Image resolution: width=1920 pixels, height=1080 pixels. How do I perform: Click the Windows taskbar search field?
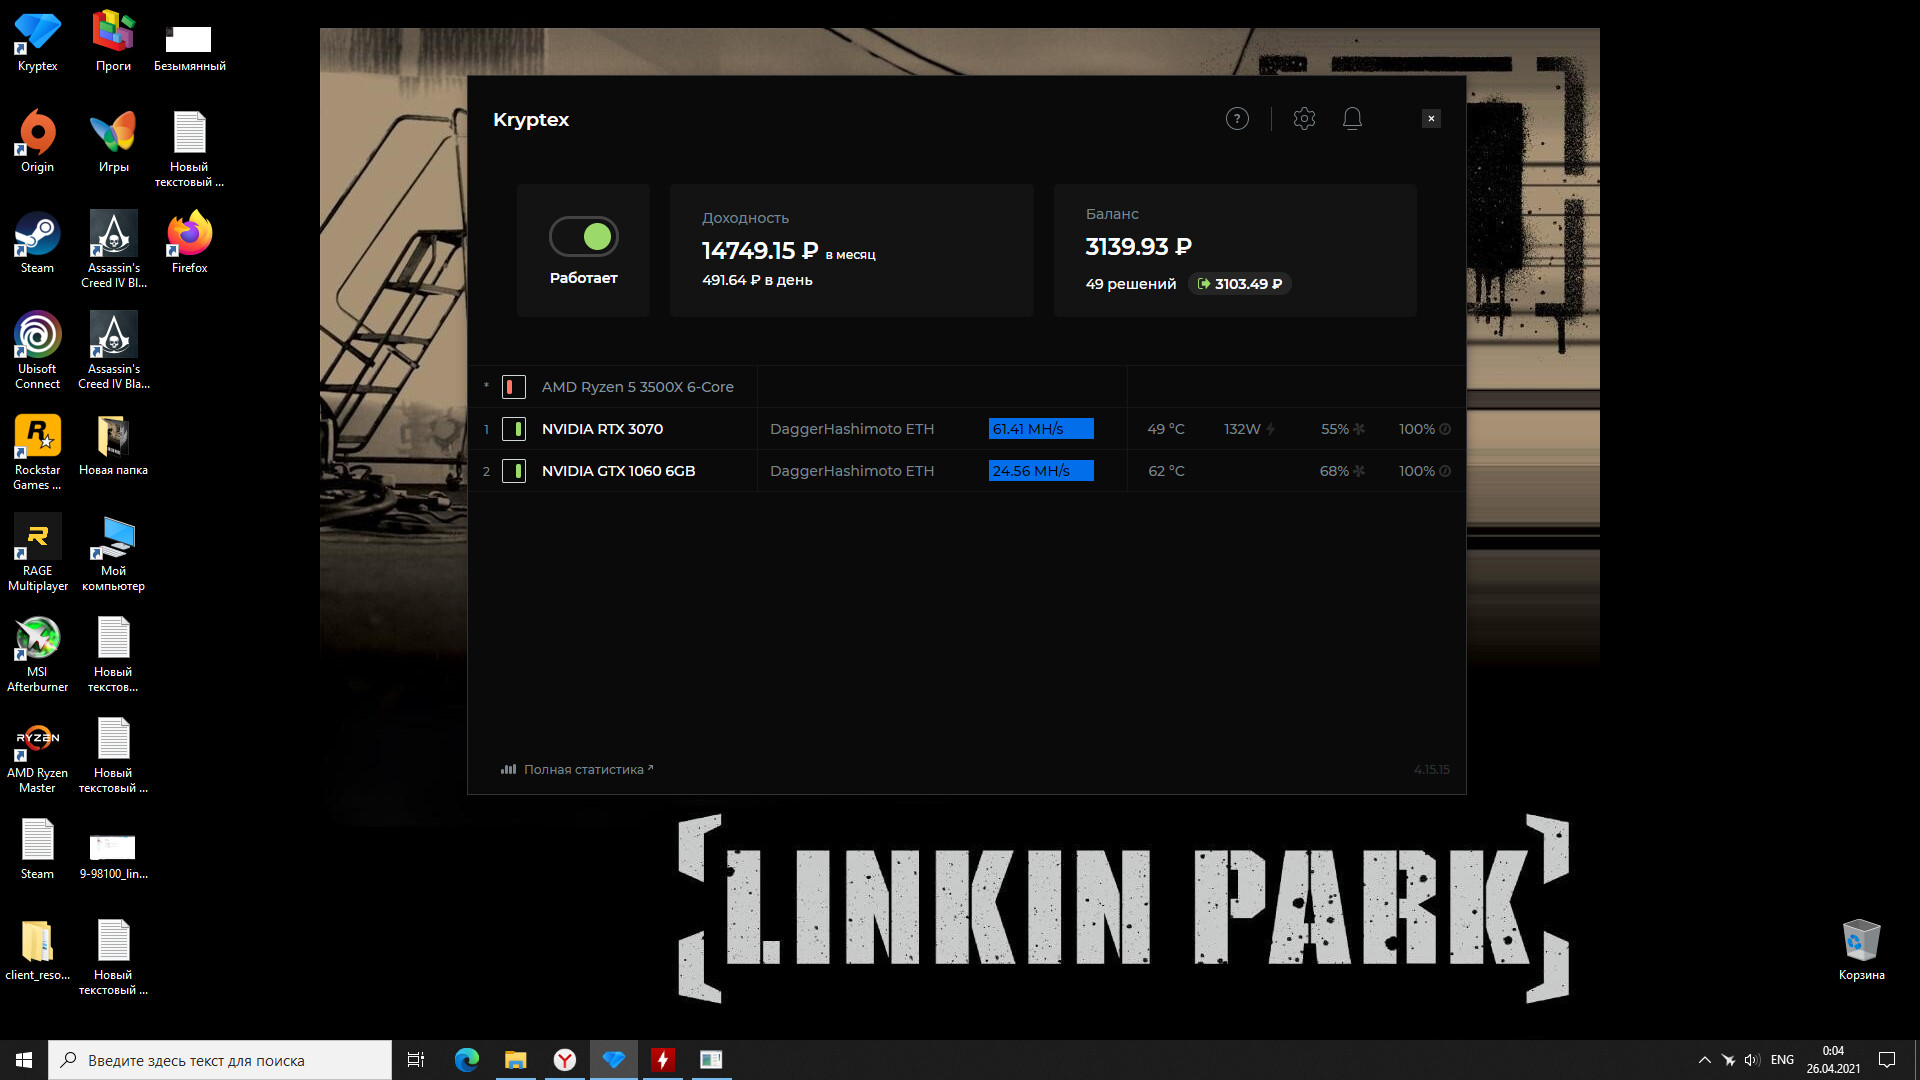coord(220,1060)
